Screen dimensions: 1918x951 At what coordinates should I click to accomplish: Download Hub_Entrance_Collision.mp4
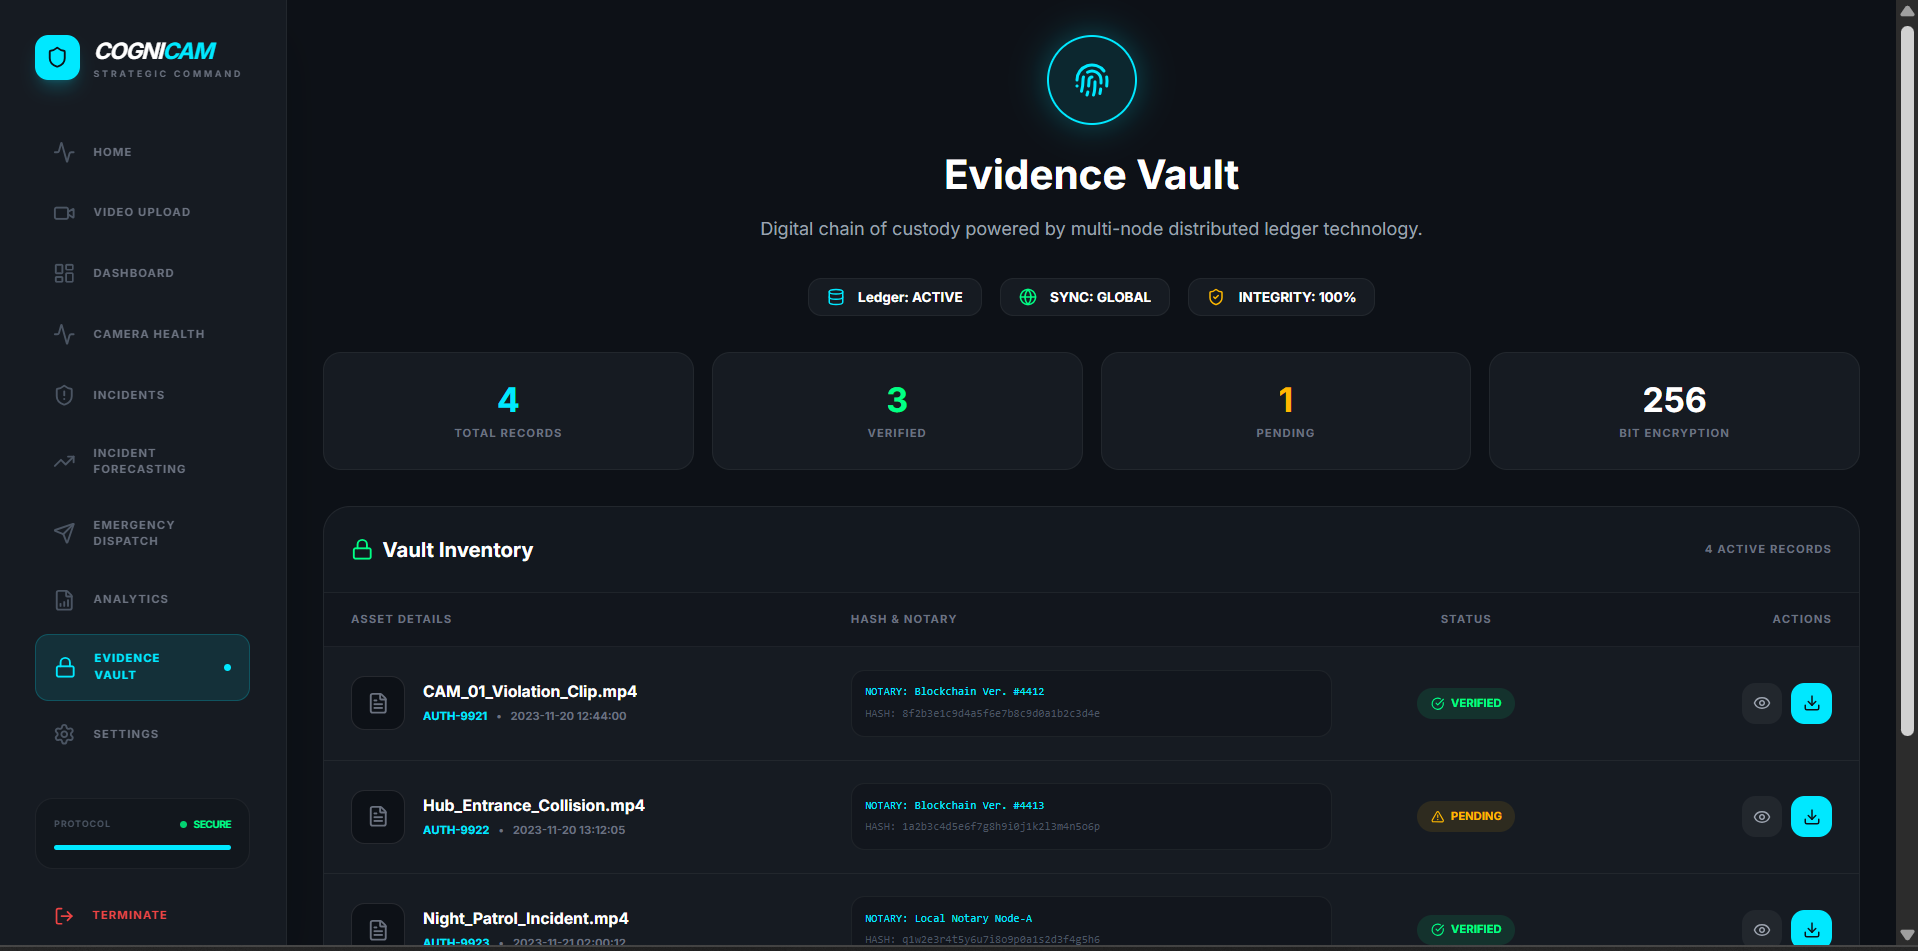pyautogui.click(x=1811, y=817)
